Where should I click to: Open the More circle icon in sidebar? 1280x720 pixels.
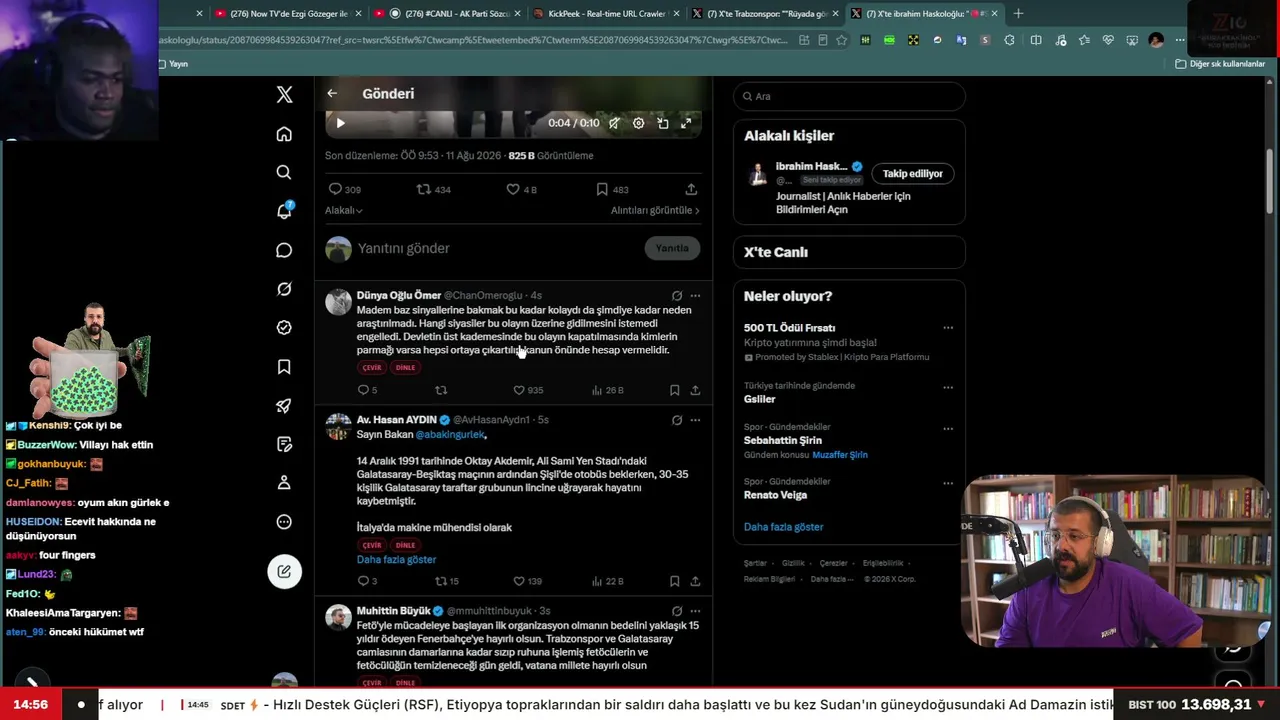(284, 522)
